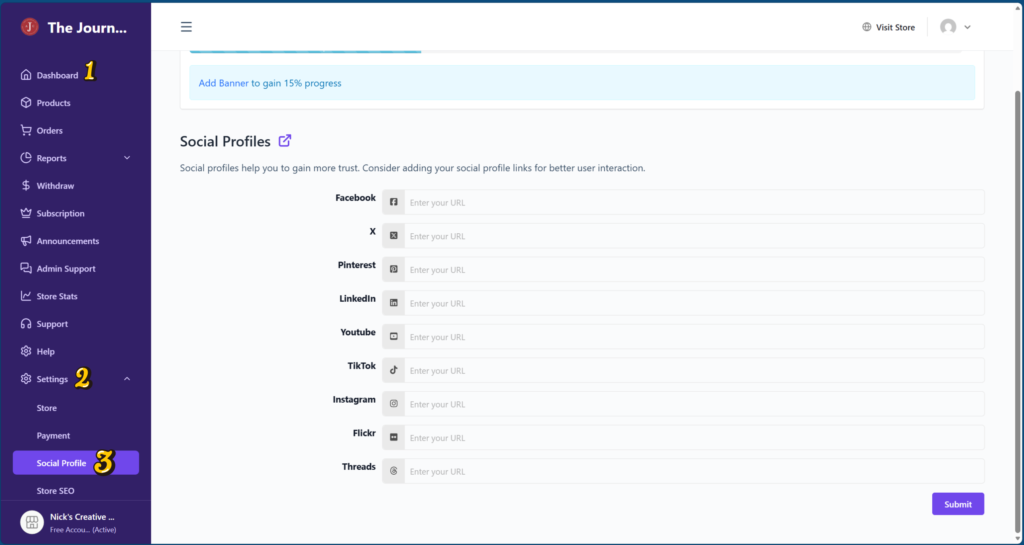
Task: Click the X icon in URL row
Action: [x=394, y=236]
